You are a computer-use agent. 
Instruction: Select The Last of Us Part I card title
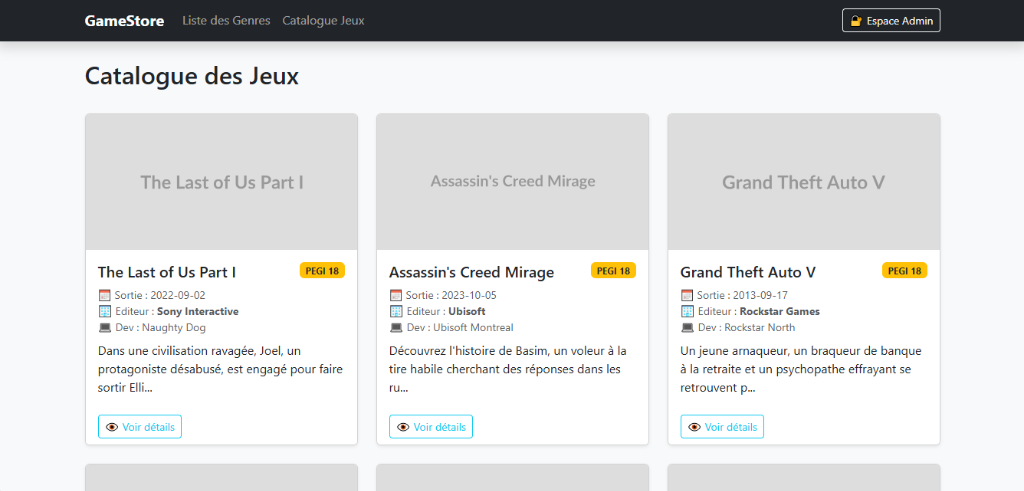pos(167,272)
